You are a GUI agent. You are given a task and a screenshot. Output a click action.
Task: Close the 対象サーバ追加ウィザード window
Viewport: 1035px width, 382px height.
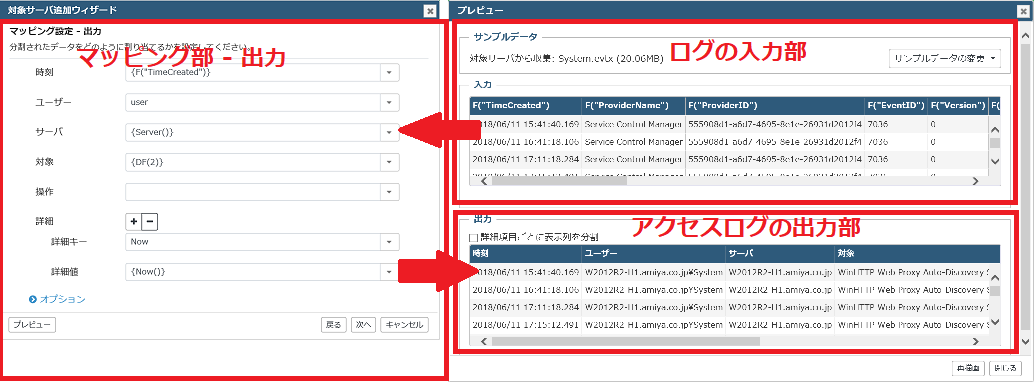pyautogui.click(x=430, y=11)
